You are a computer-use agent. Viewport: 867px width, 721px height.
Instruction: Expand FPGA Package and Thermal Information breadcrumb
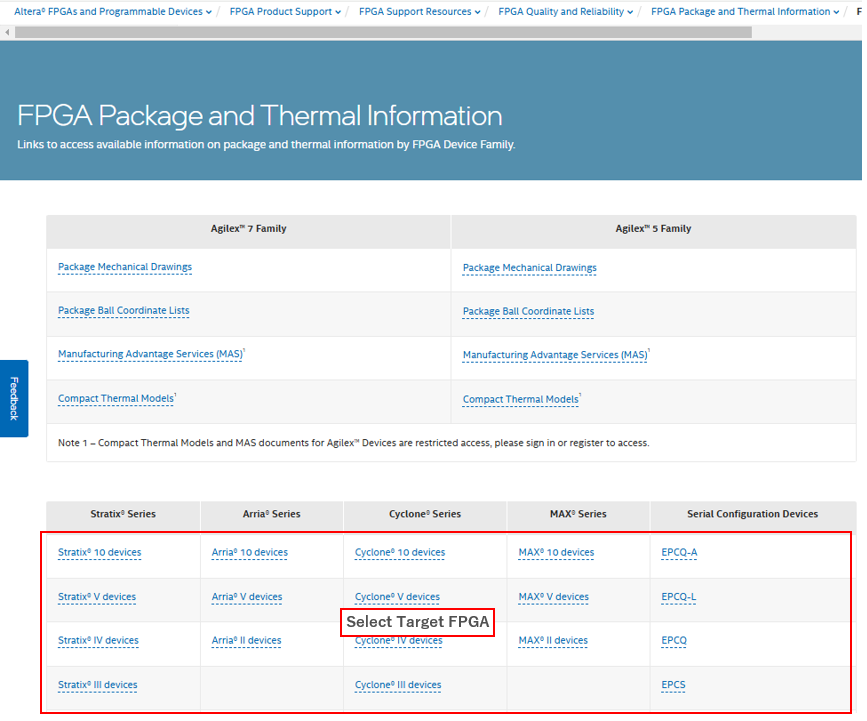click(745, 12)
